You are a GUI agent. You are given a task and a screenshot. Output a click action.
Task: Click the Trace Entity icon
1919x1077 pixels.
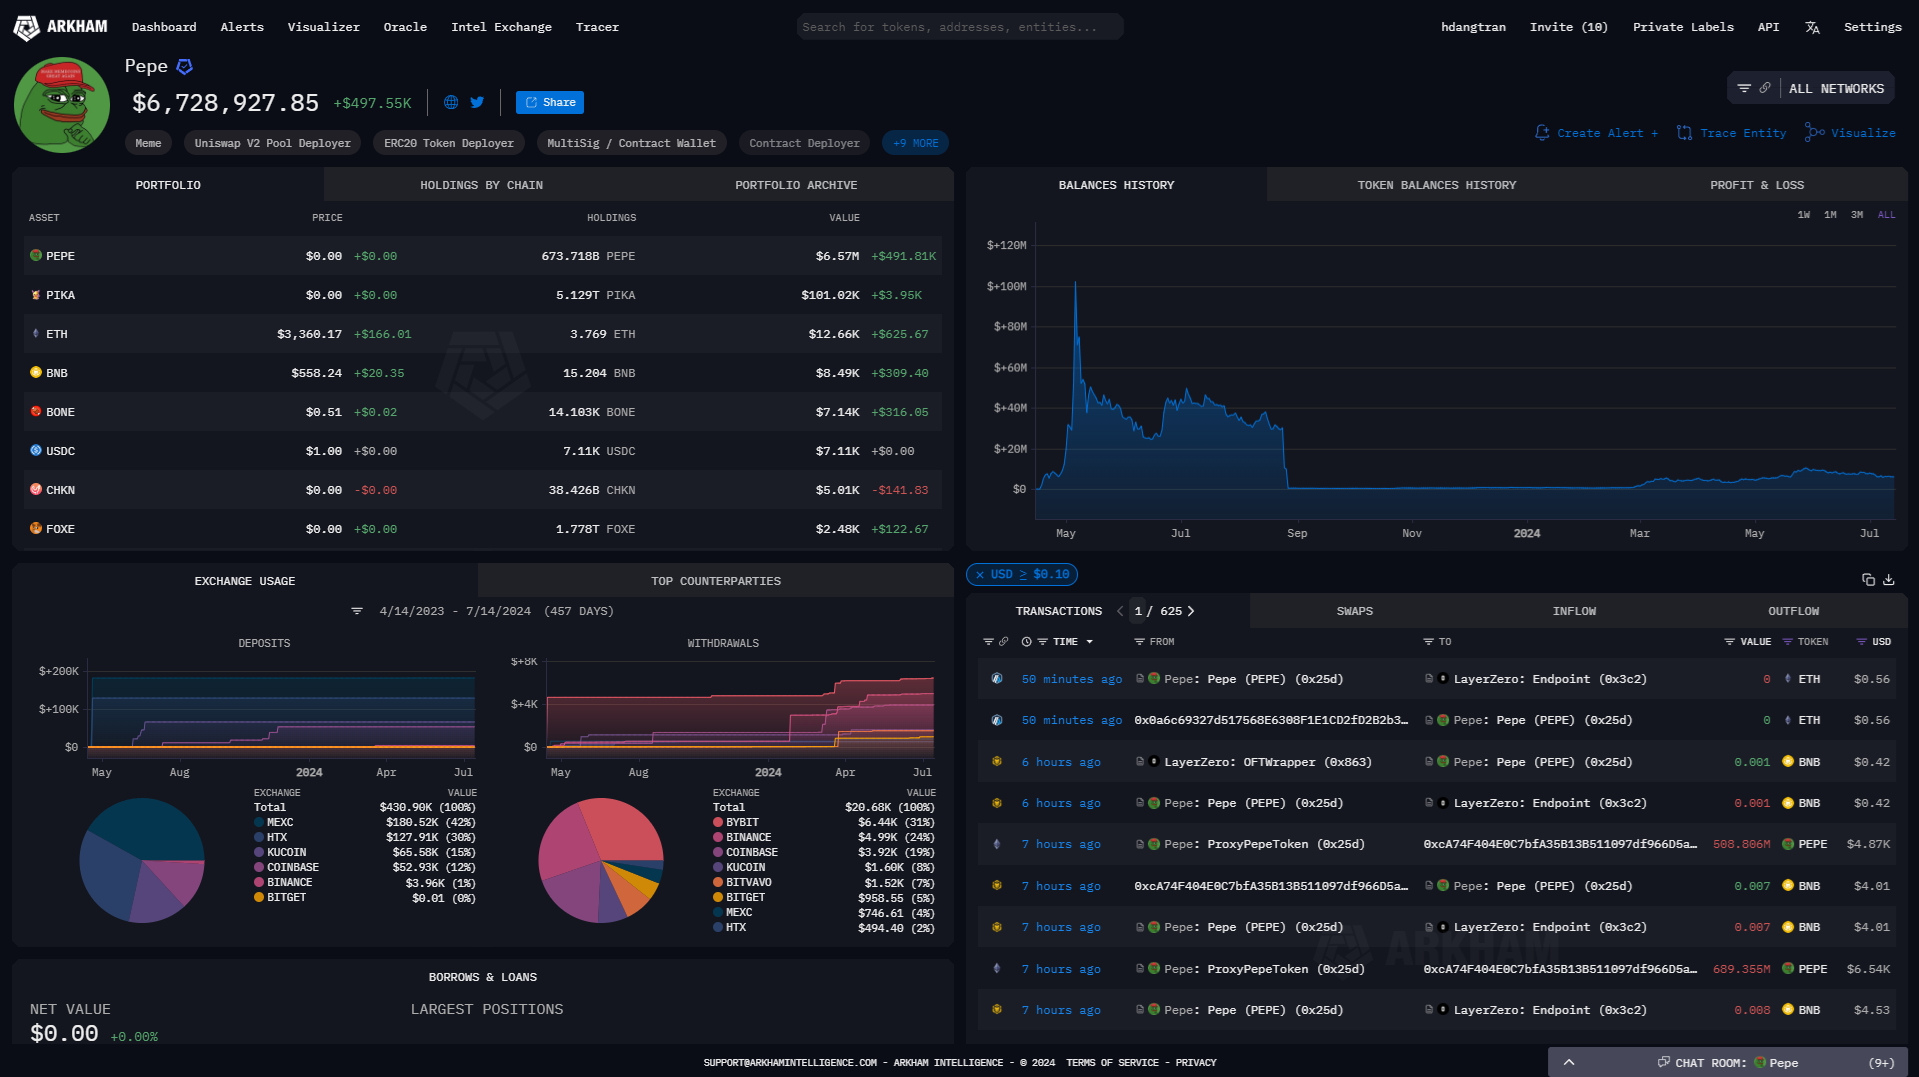(1684, 133)
